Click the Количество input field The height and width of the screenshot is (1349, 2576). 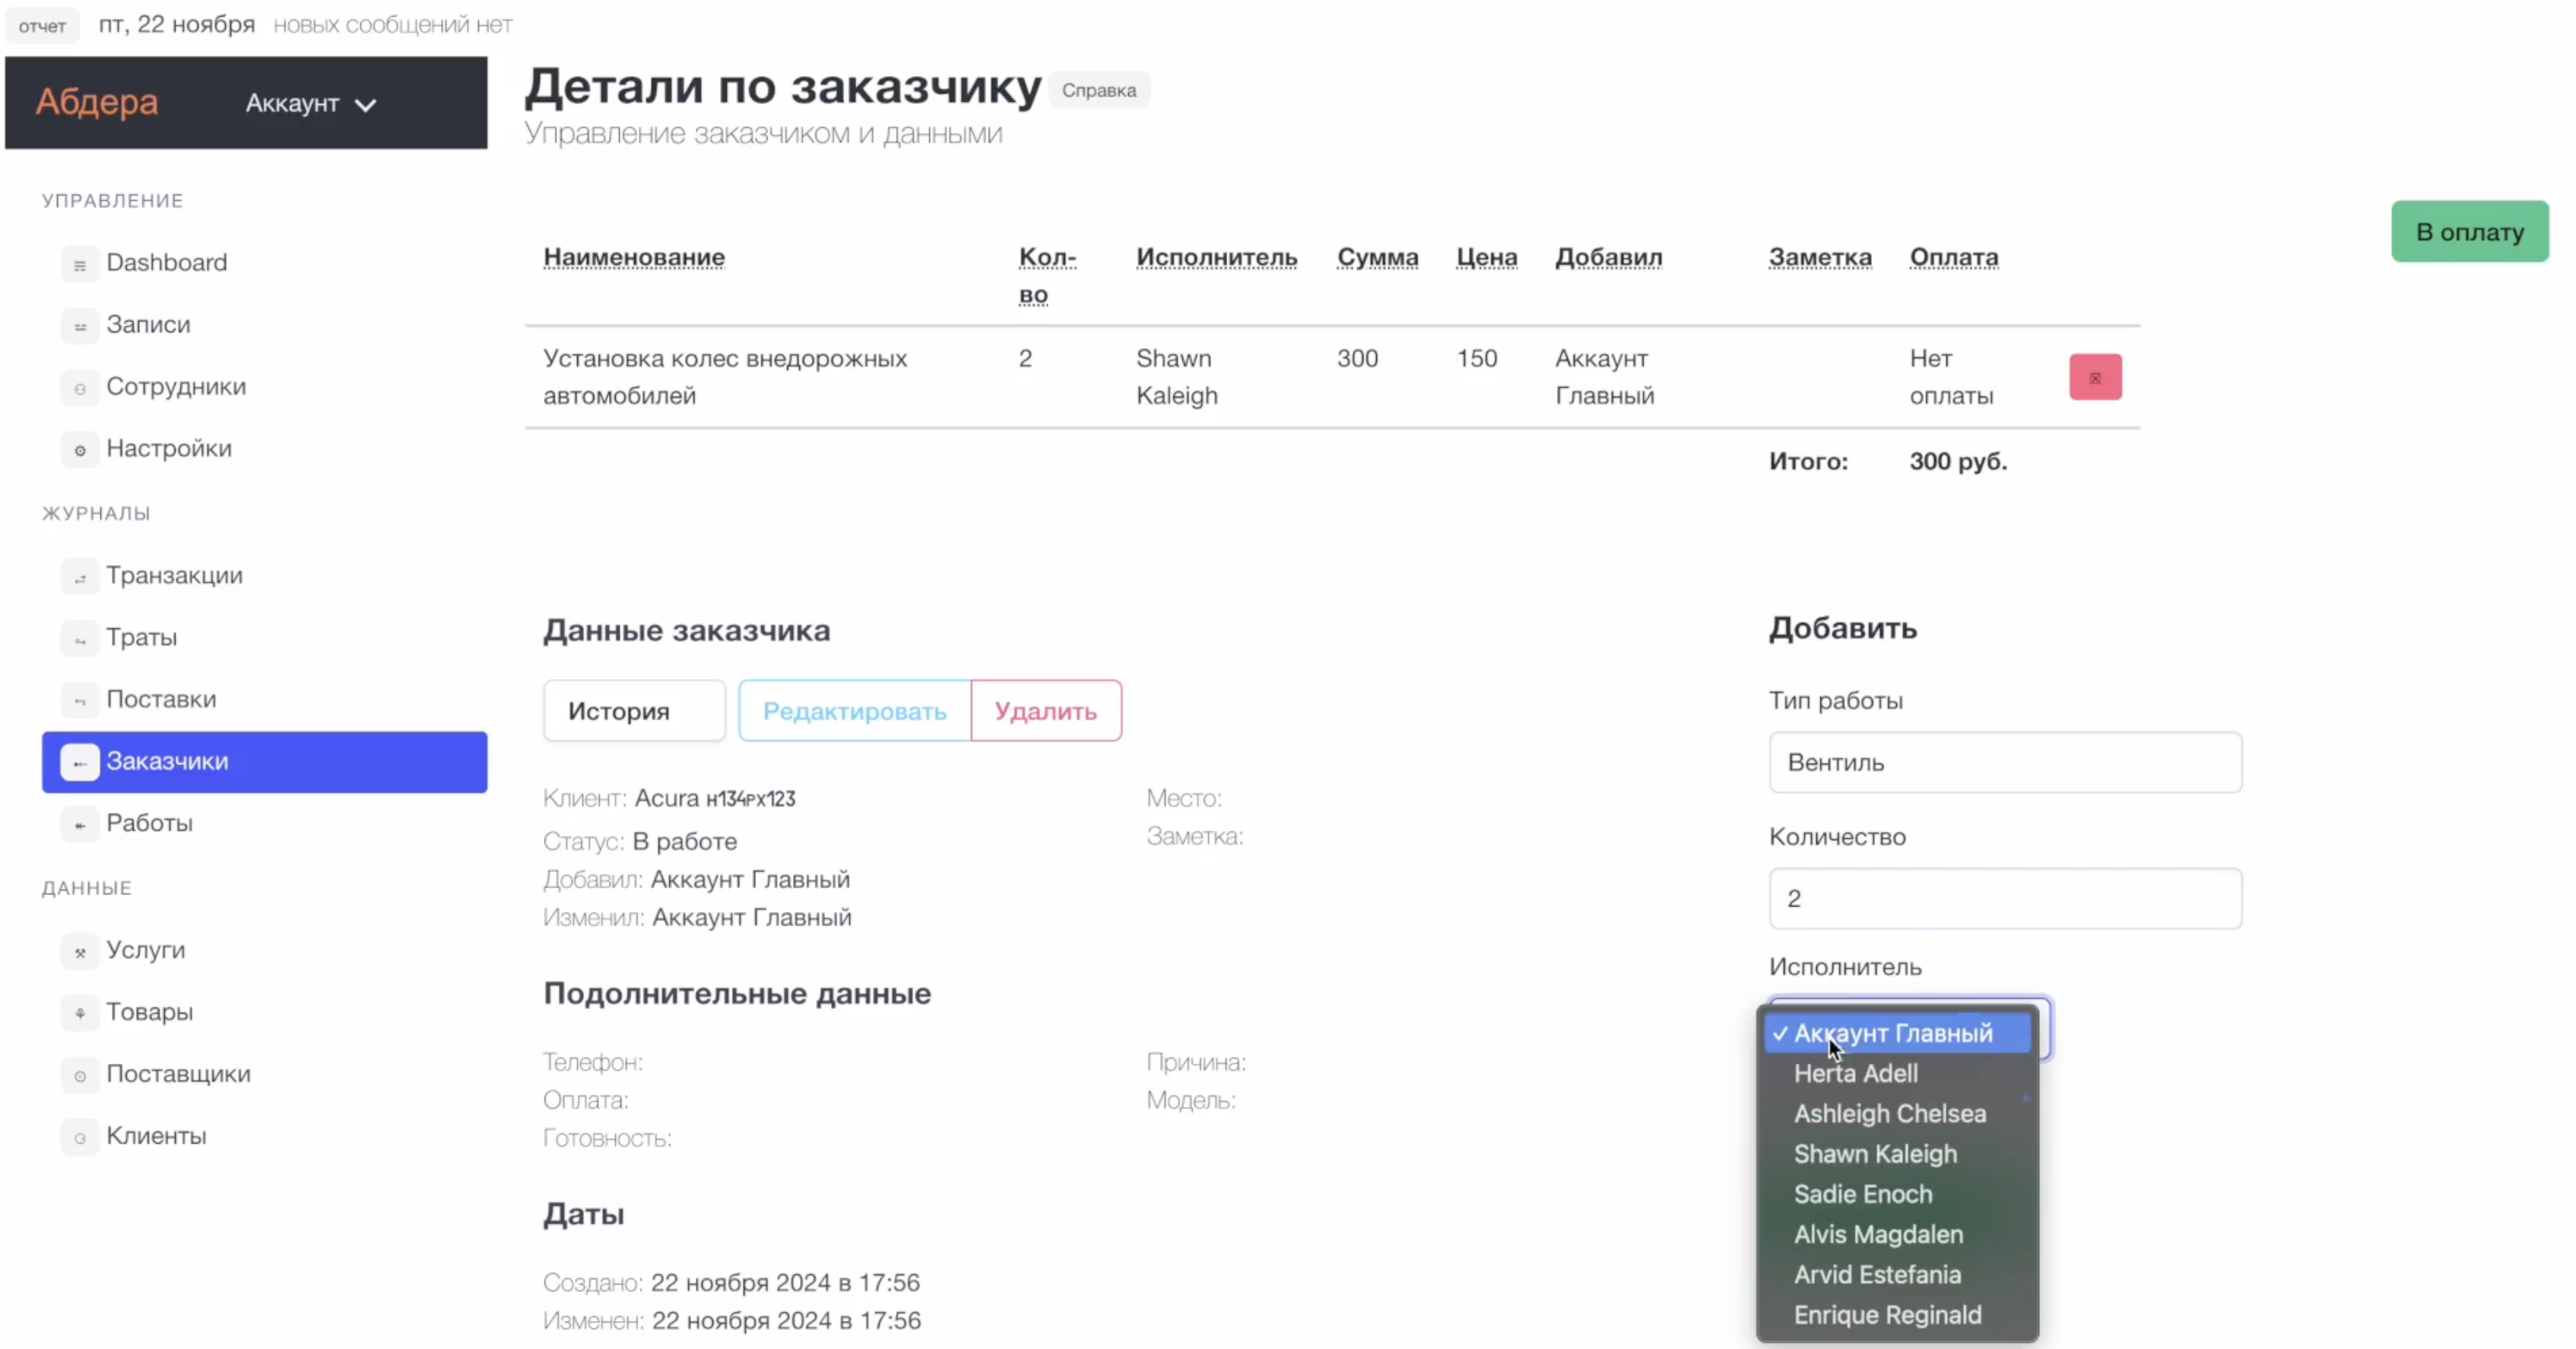click(x=2005, y=899)
